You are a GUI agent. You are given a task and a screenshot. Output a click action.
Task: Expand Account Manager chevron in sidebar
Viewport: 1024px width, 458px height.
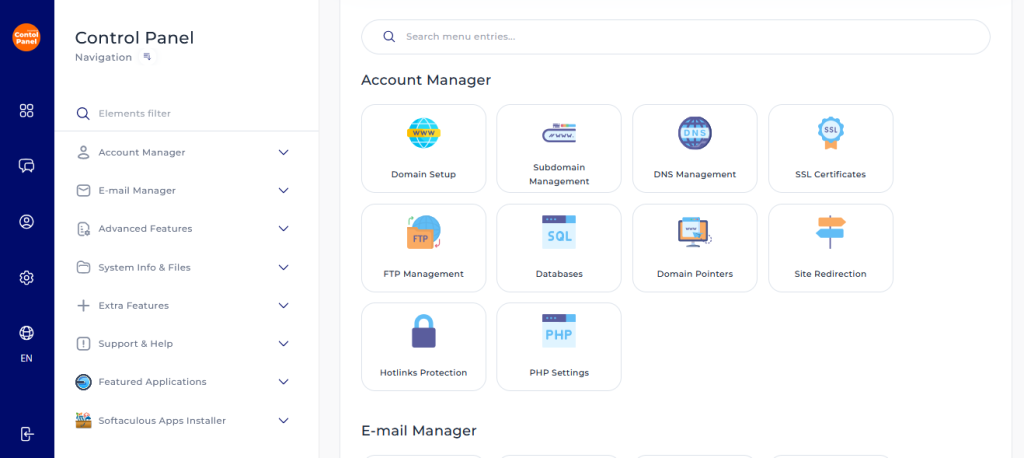point(283,153)
